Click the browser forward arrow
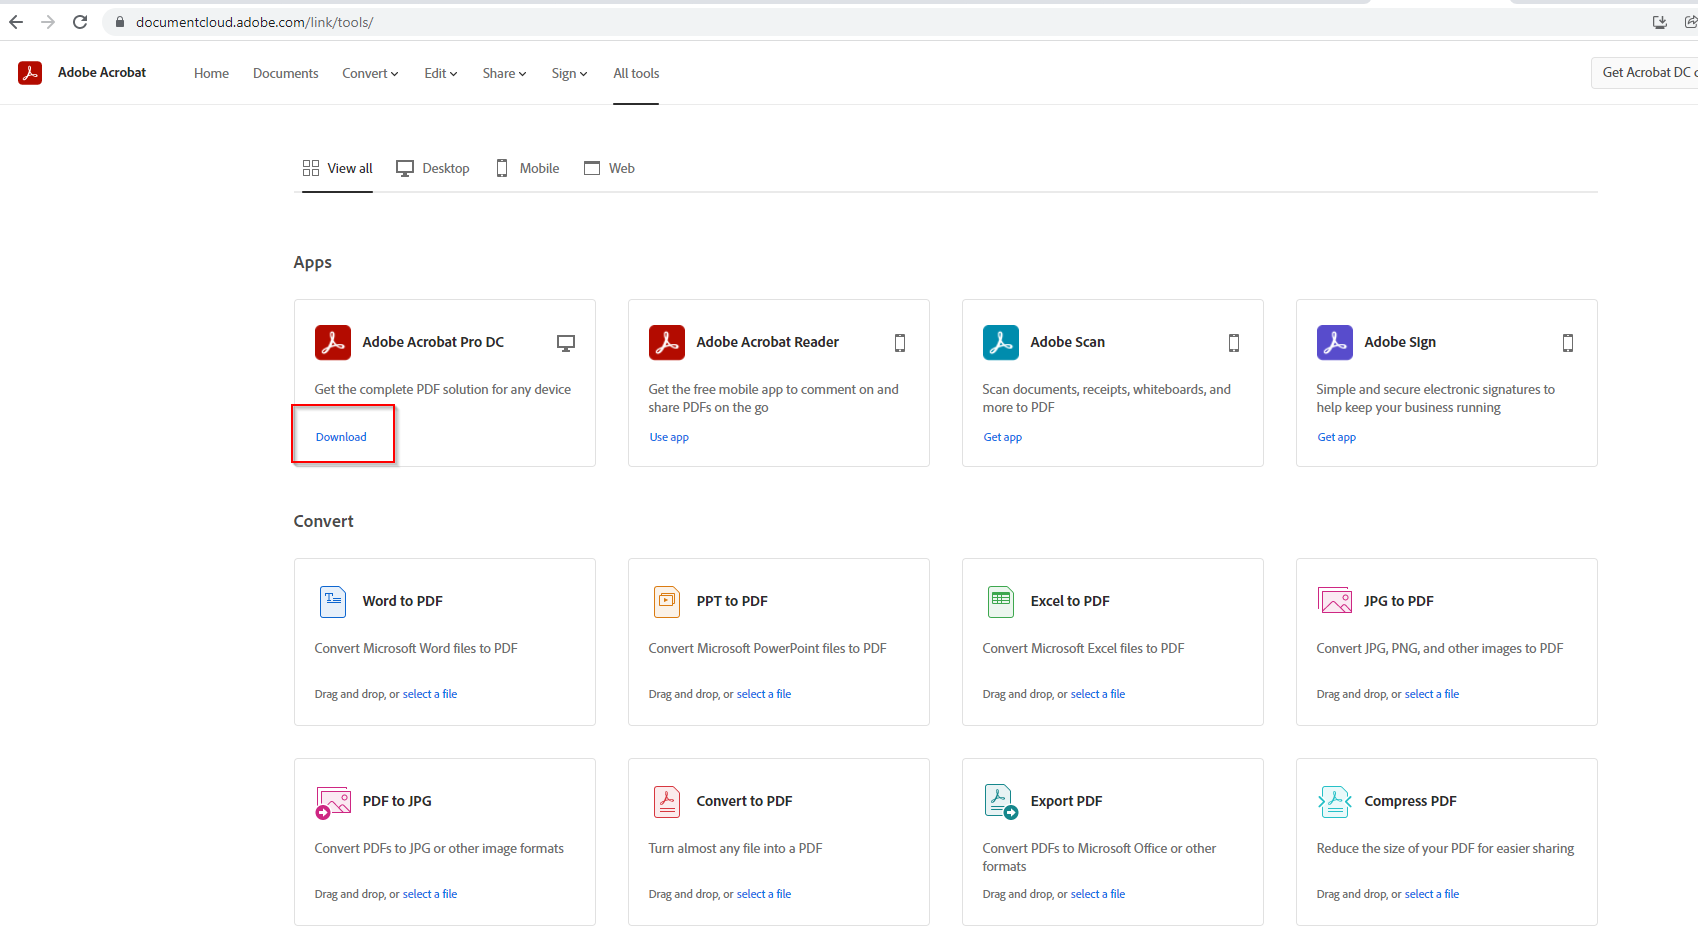 [x=48, y=22]
